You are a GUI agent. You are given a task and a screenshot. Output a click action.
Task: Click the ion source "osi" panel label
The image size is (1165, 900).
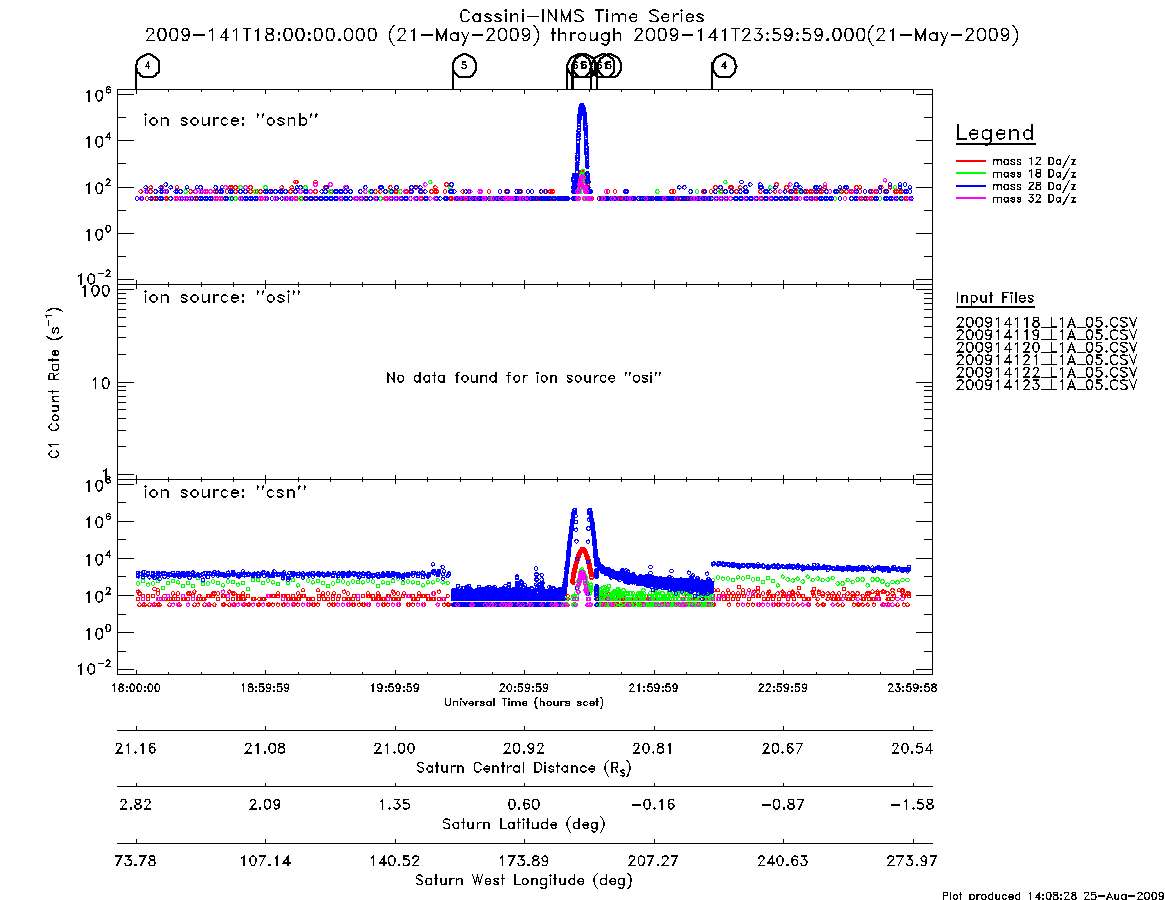click(222, 297)
